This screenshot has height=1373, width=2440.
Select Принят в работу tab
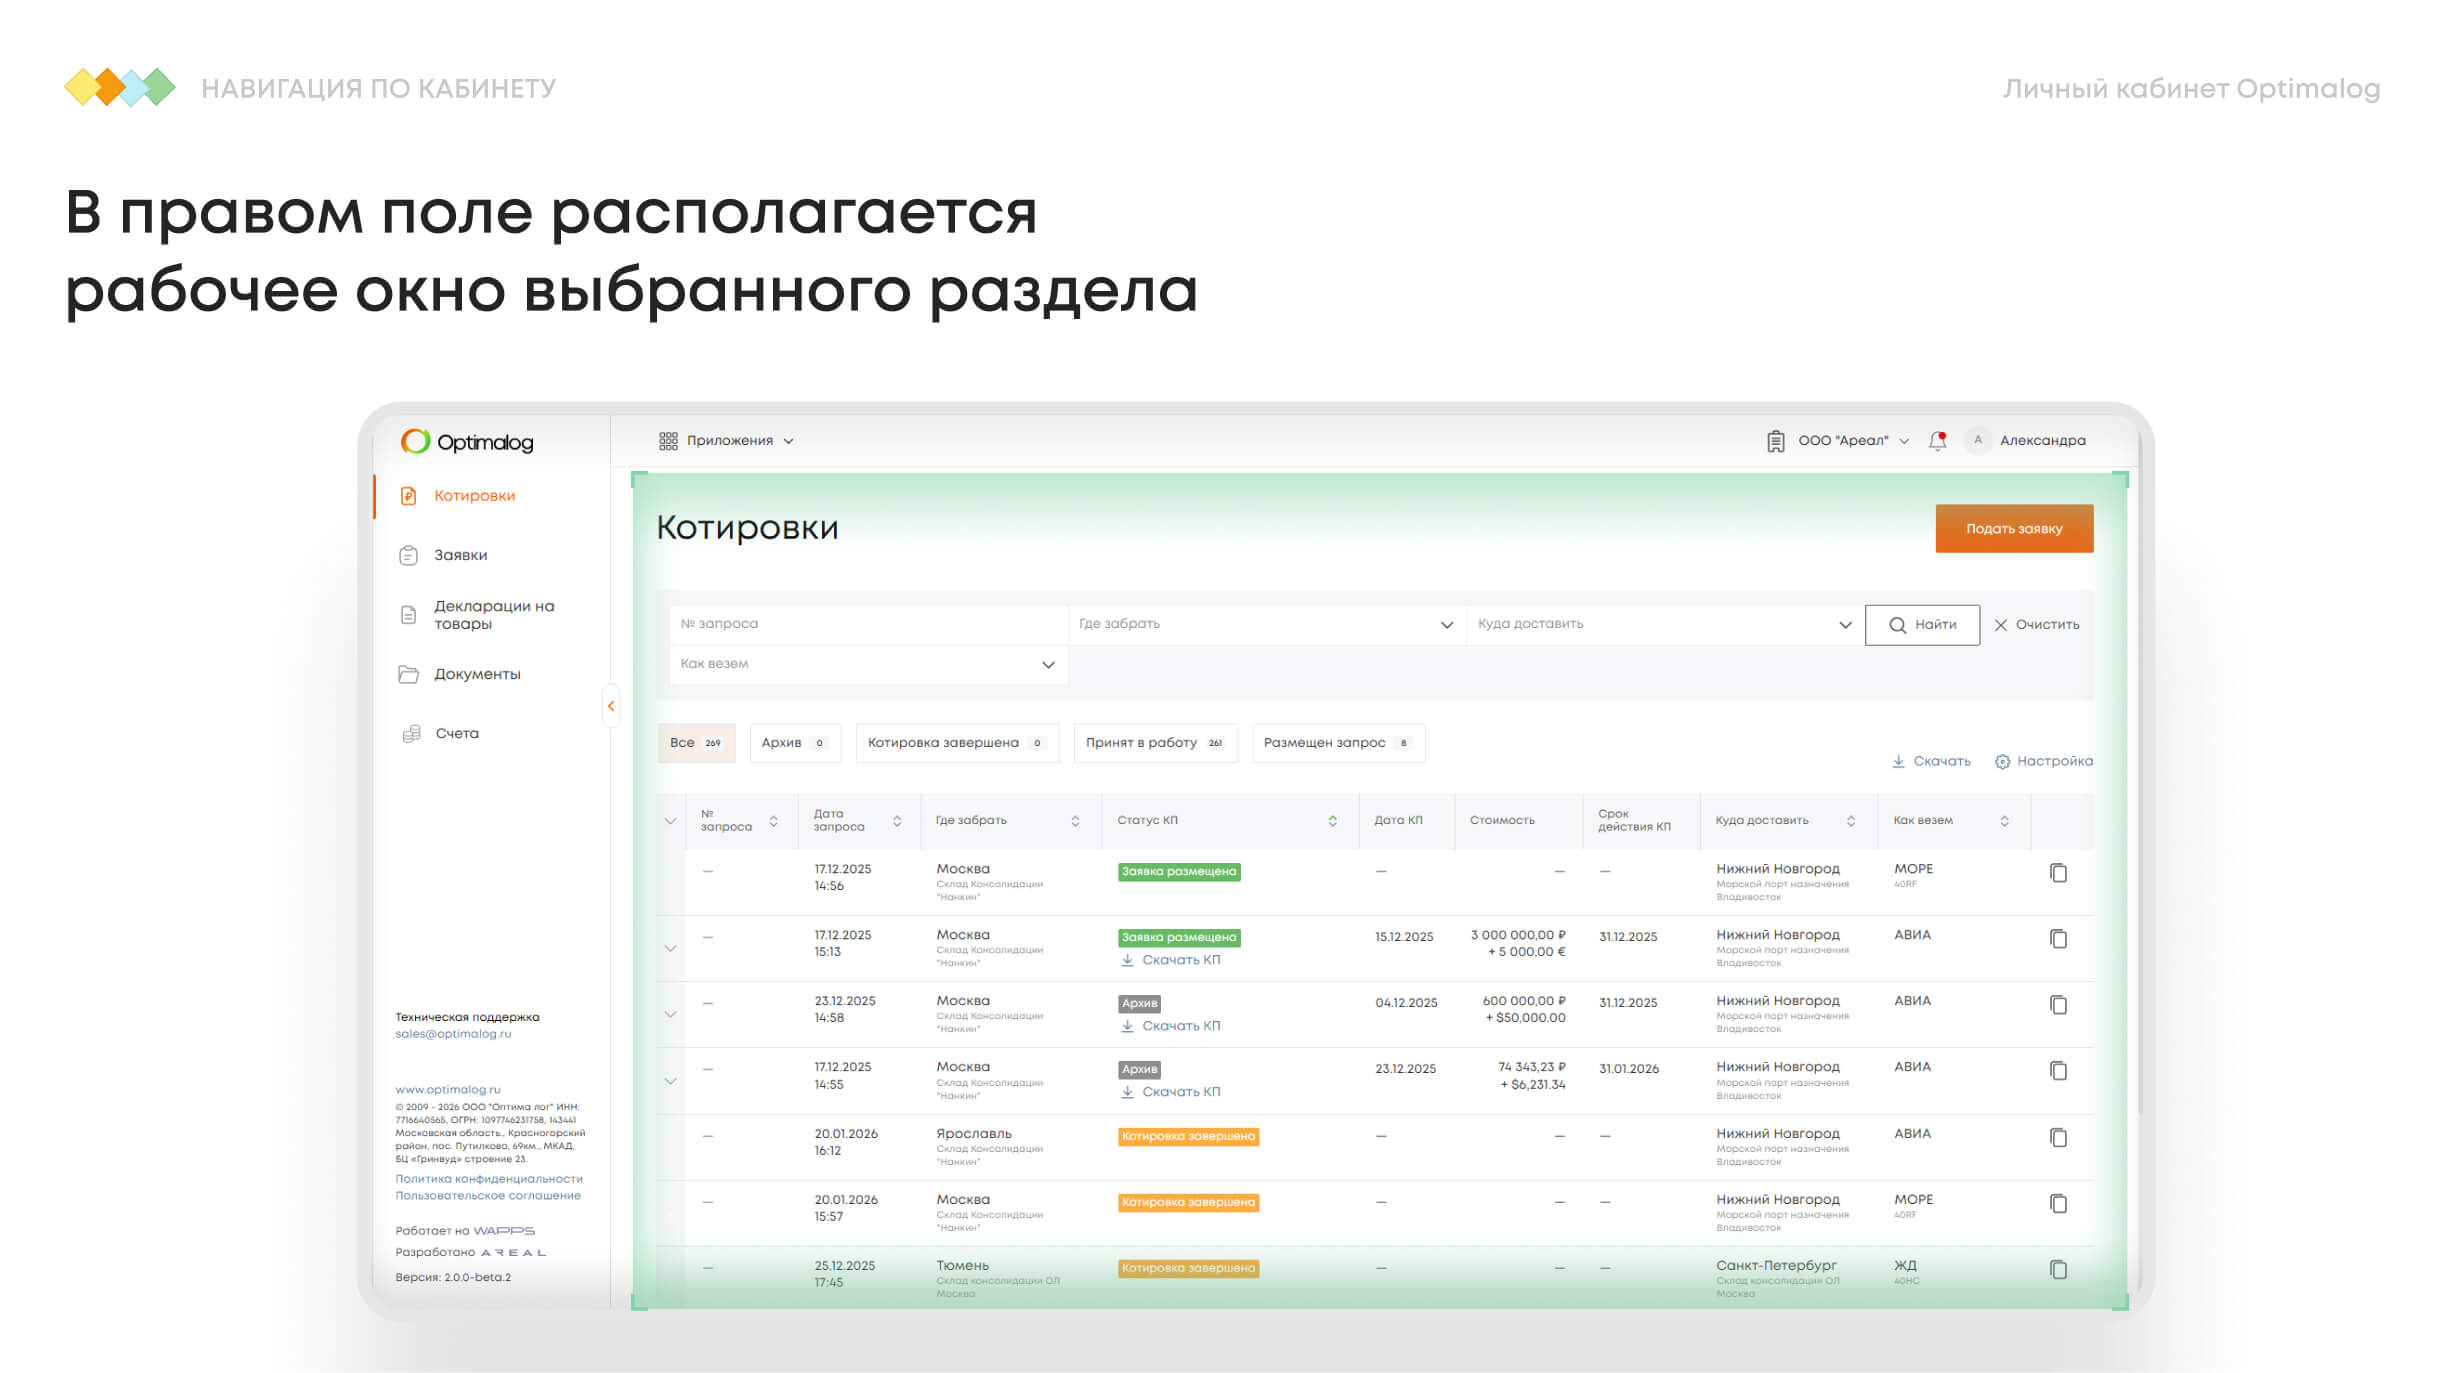pos(1154,743)
